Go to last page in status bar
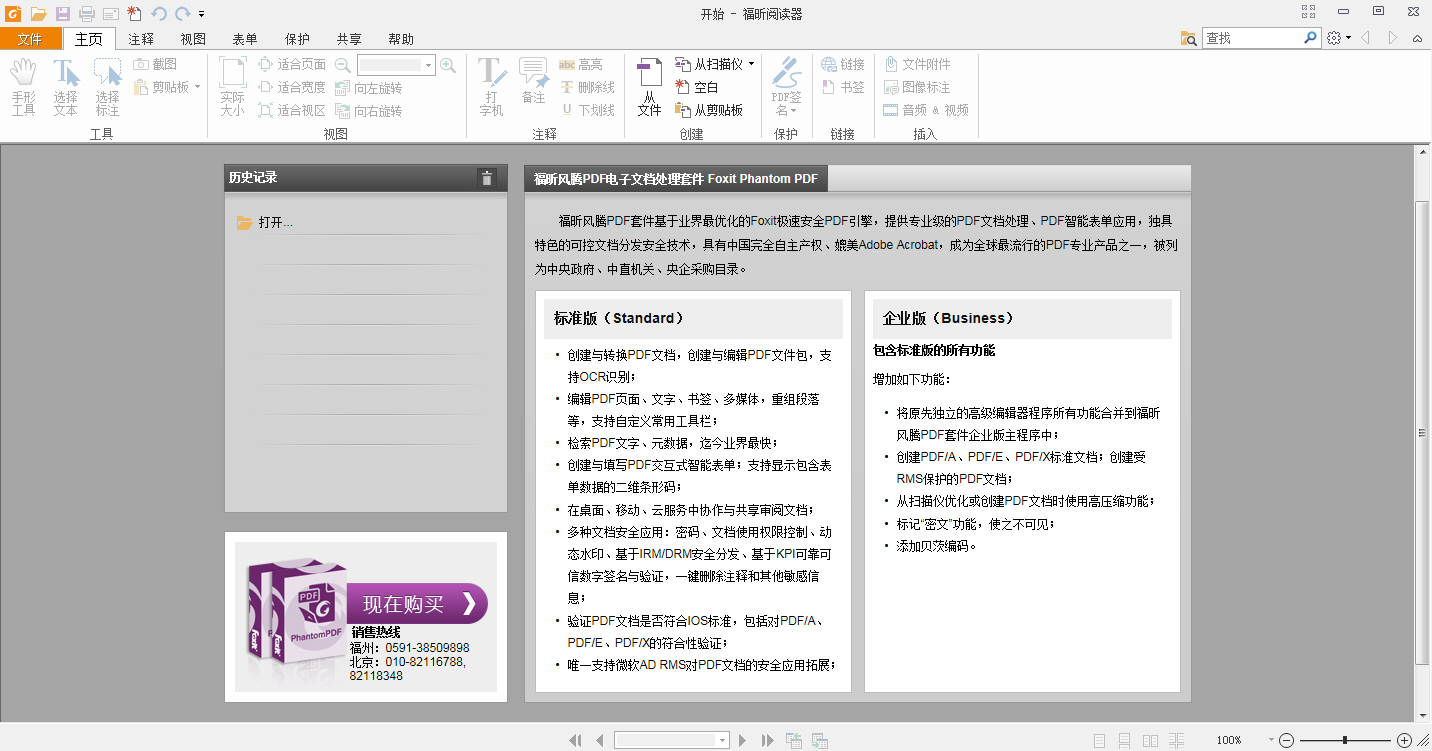 coord(767,740)
